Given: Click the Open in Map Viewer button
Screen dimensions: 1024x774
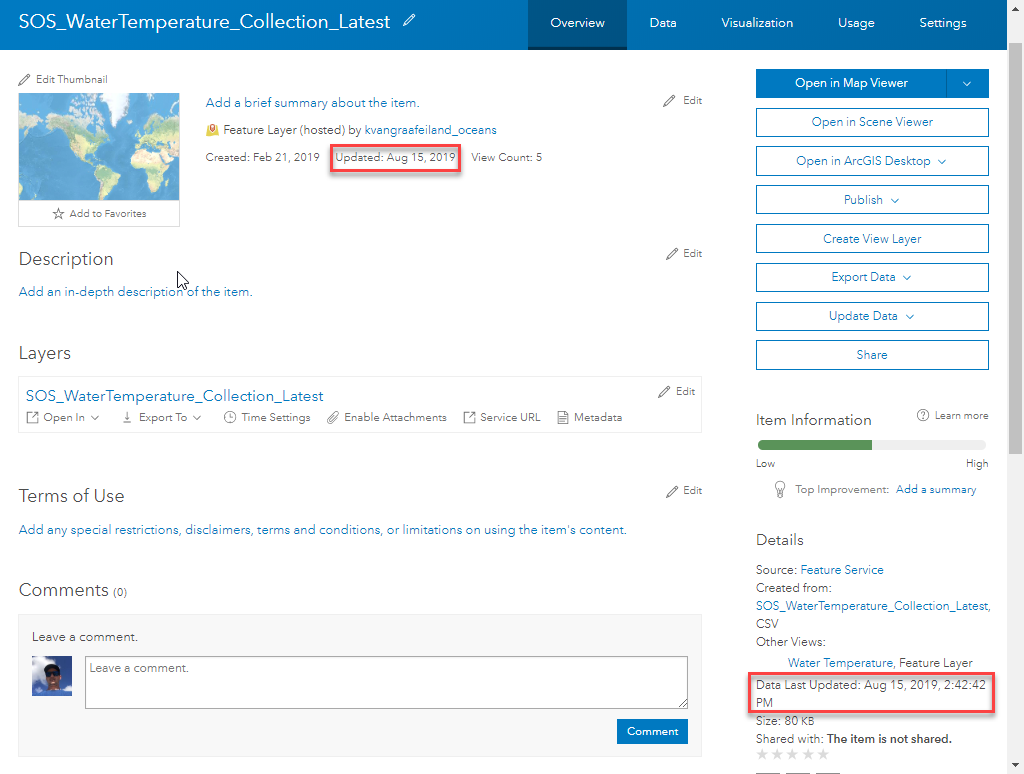Looking at the screenshot, I should [x=851, y=84].
